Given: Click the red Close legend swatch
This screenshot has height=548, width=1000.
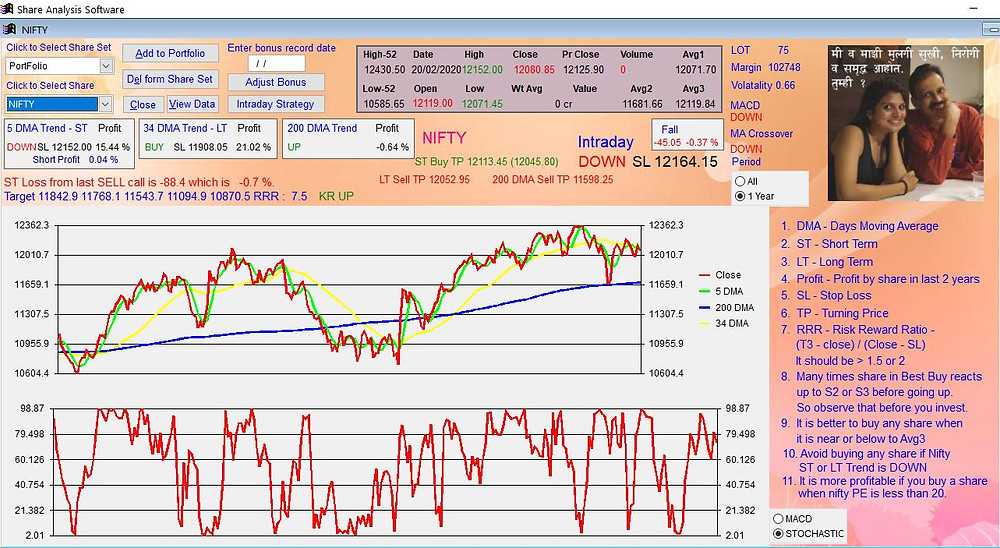Looking at the screenshot, I should [705, 275].
